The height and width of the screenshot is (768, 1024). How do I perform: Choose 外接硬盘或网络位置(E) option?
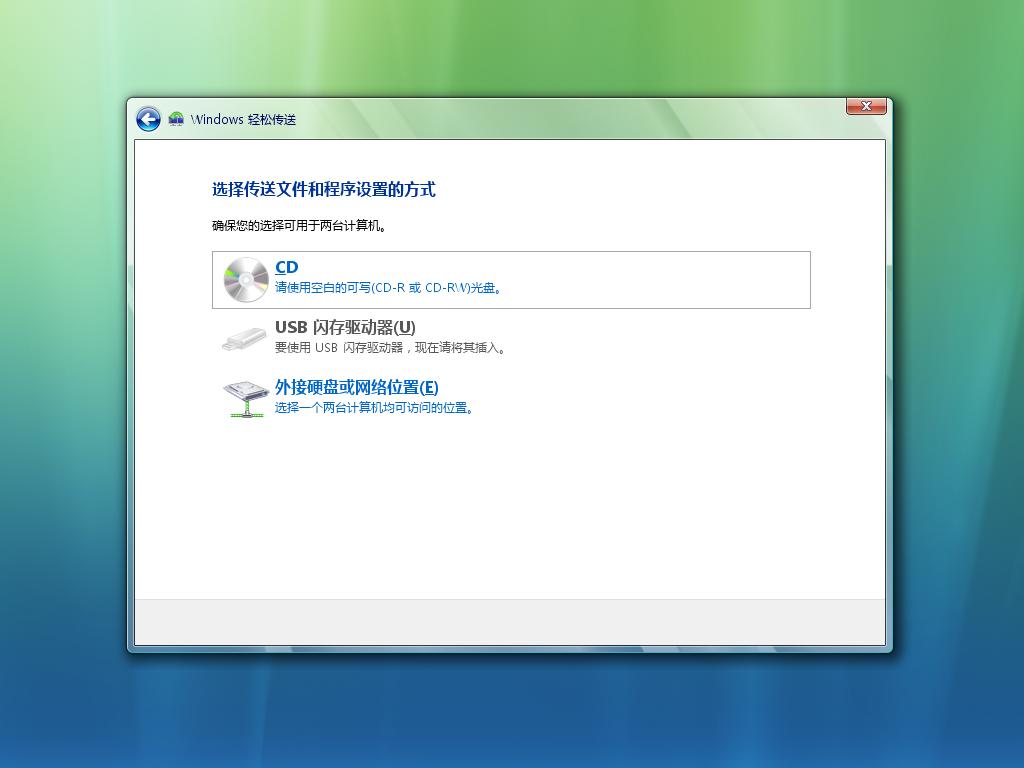[x=357, y=387]
